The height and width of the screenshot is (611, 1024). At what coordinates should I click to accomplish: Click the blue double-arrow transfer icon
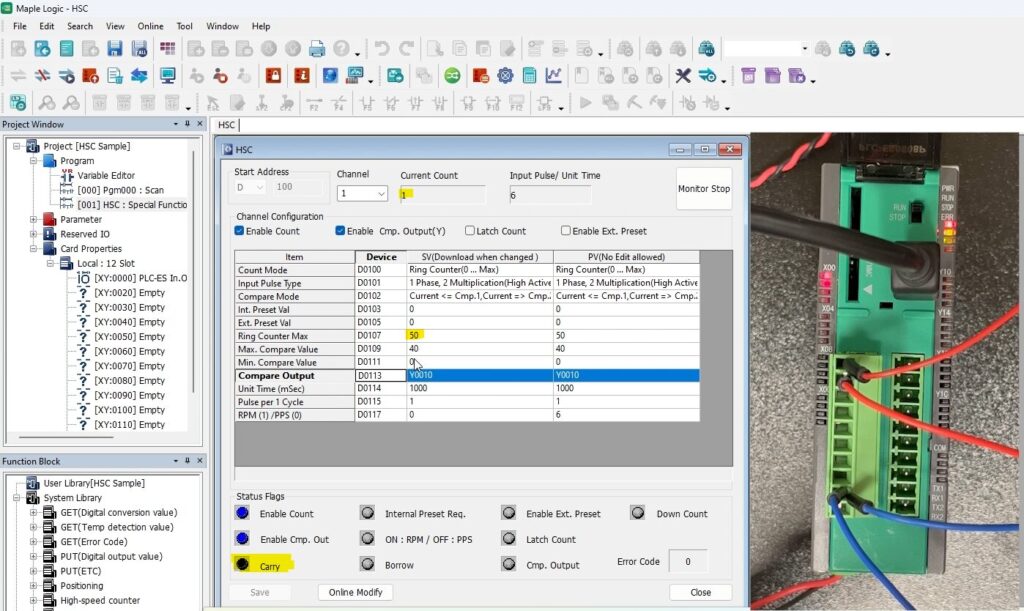click(139, 76)
